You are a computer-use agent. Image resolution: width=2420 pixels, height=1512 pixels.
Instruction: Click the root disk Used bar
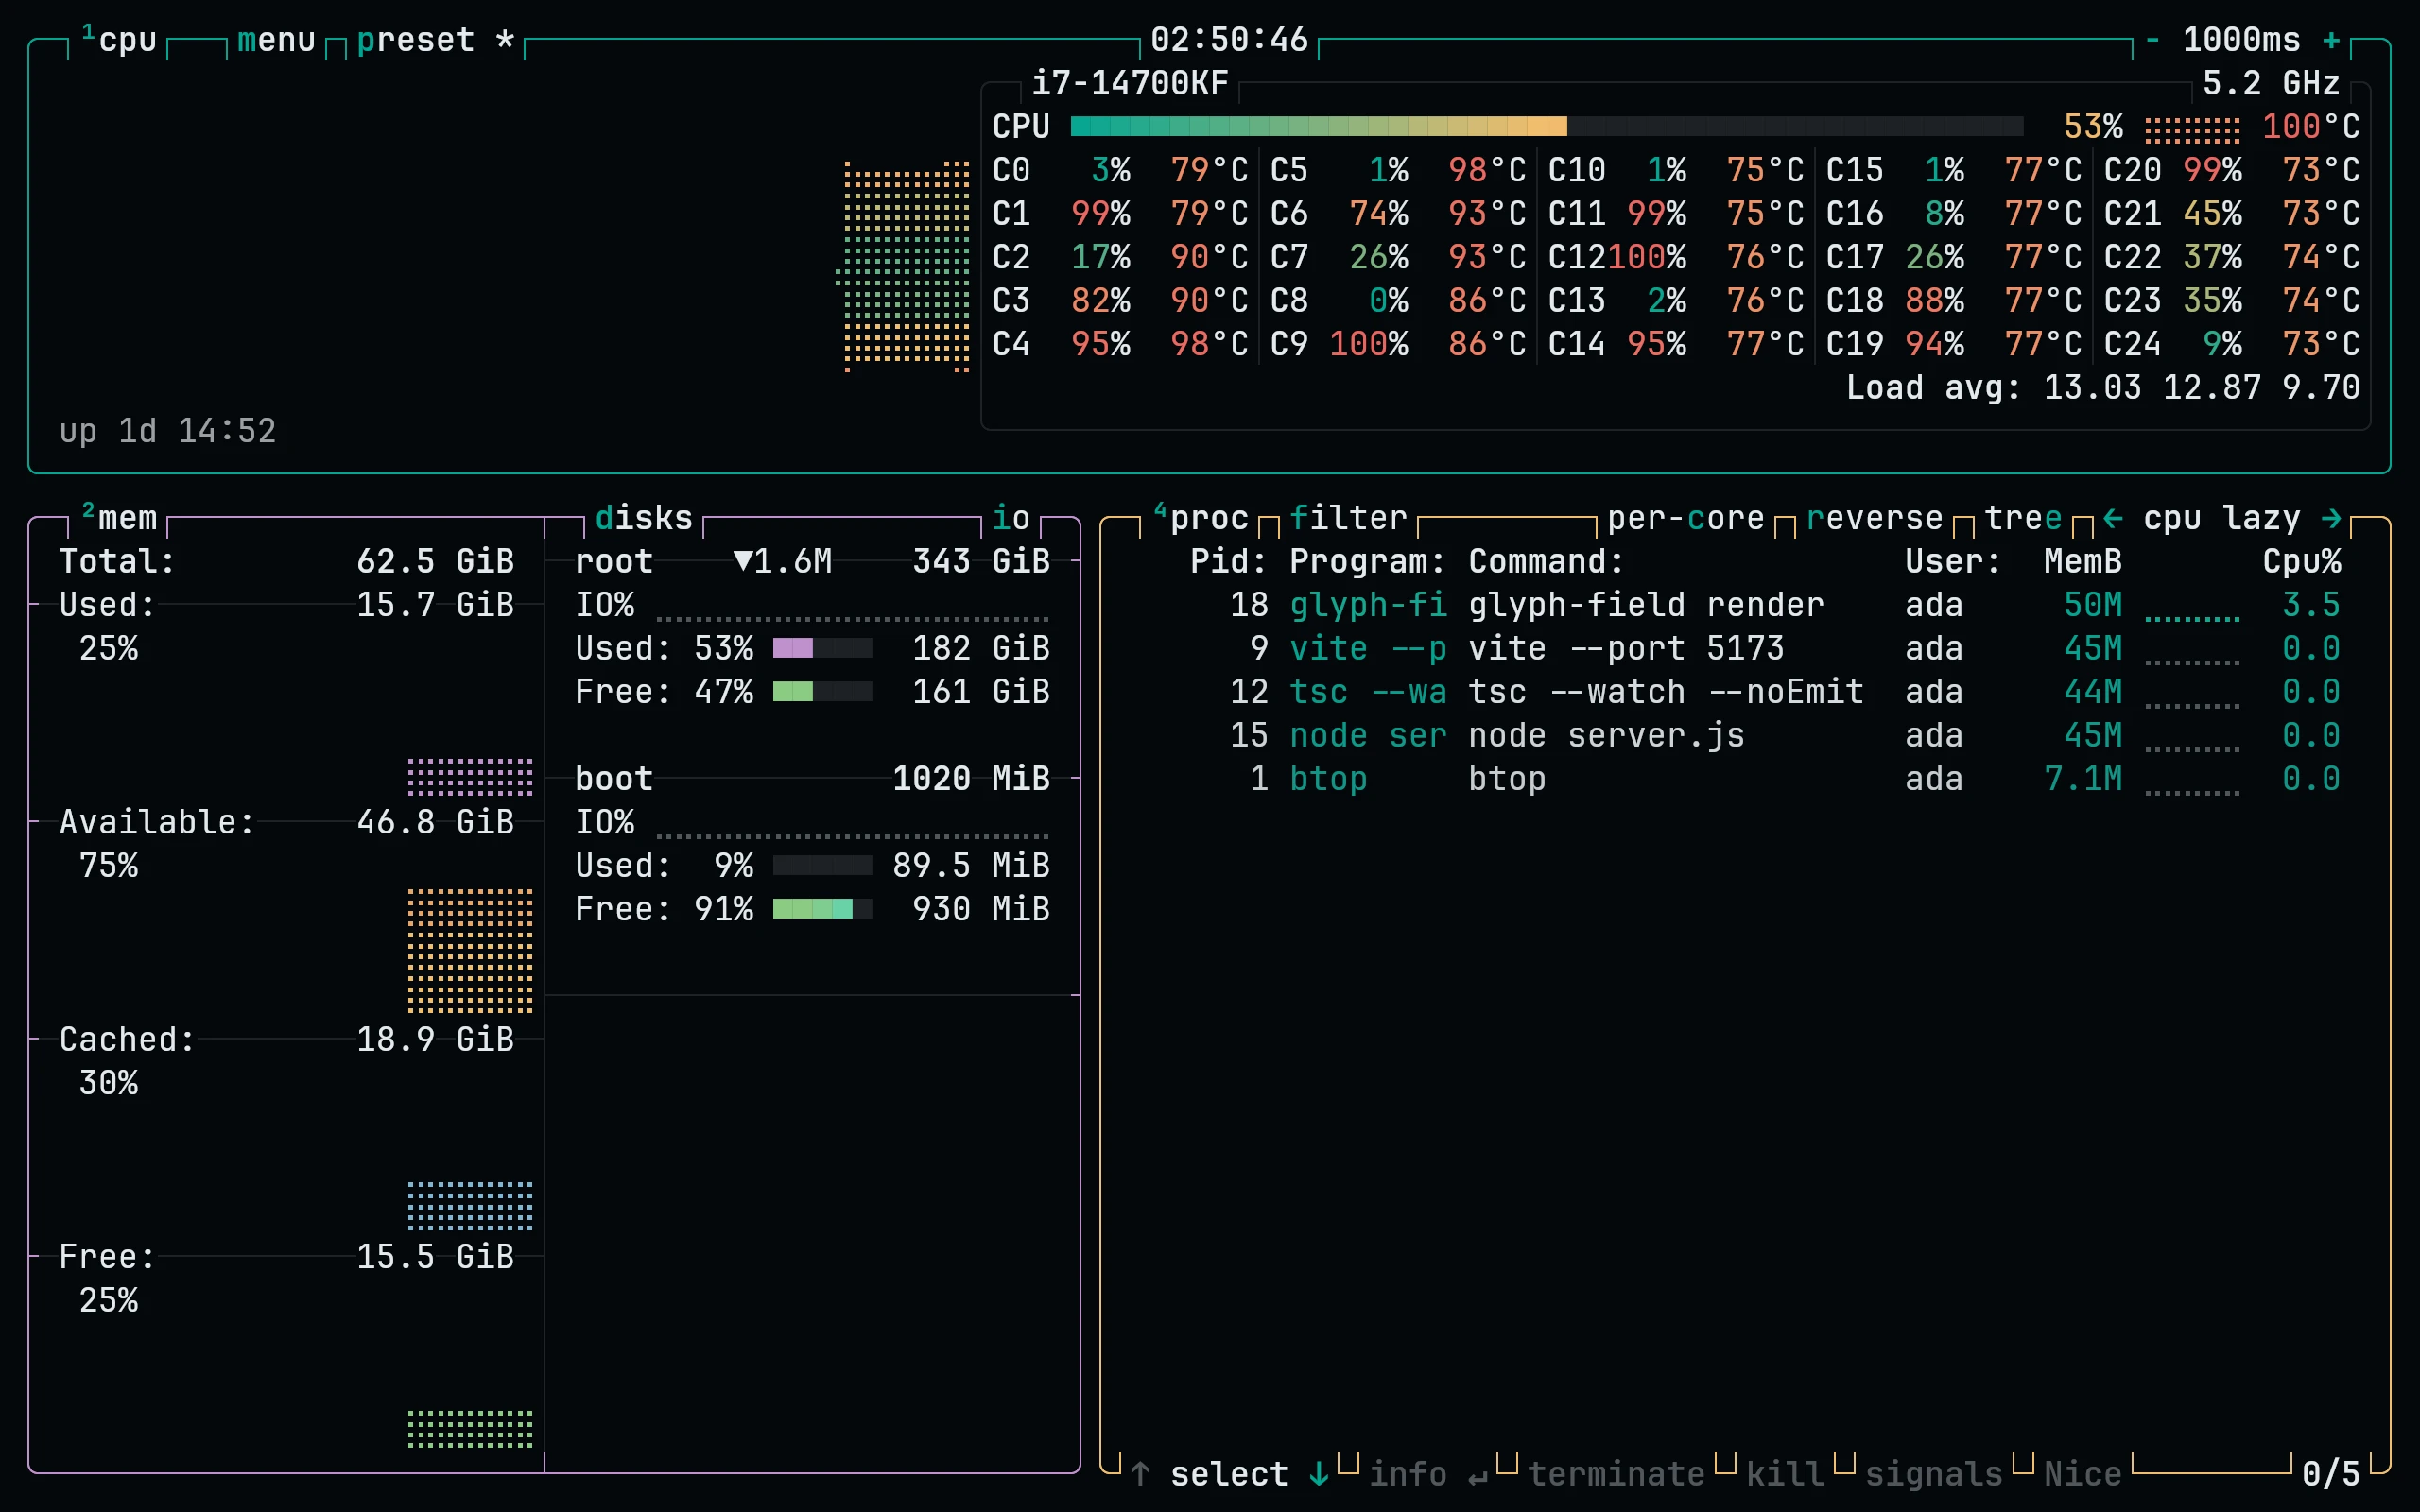point(822,648)
